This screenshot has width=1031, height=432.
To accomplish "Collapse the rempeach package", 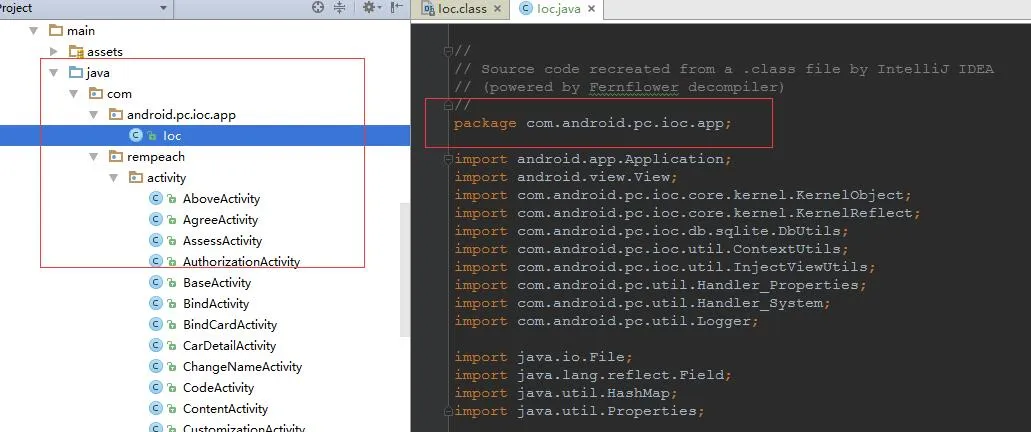I will click(93, 157).
